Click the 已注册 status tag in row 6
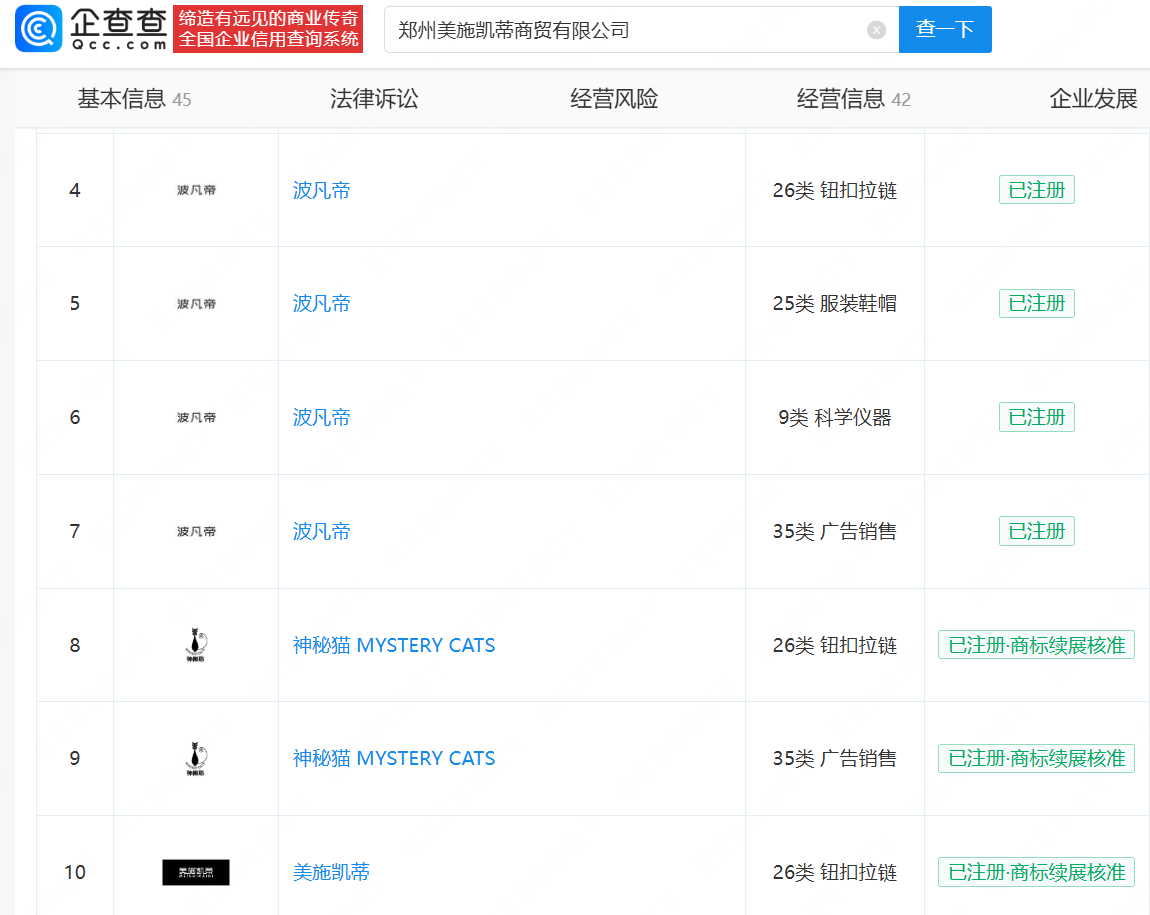This screenshot has width=1150, height=915. tap(1036, 417)
